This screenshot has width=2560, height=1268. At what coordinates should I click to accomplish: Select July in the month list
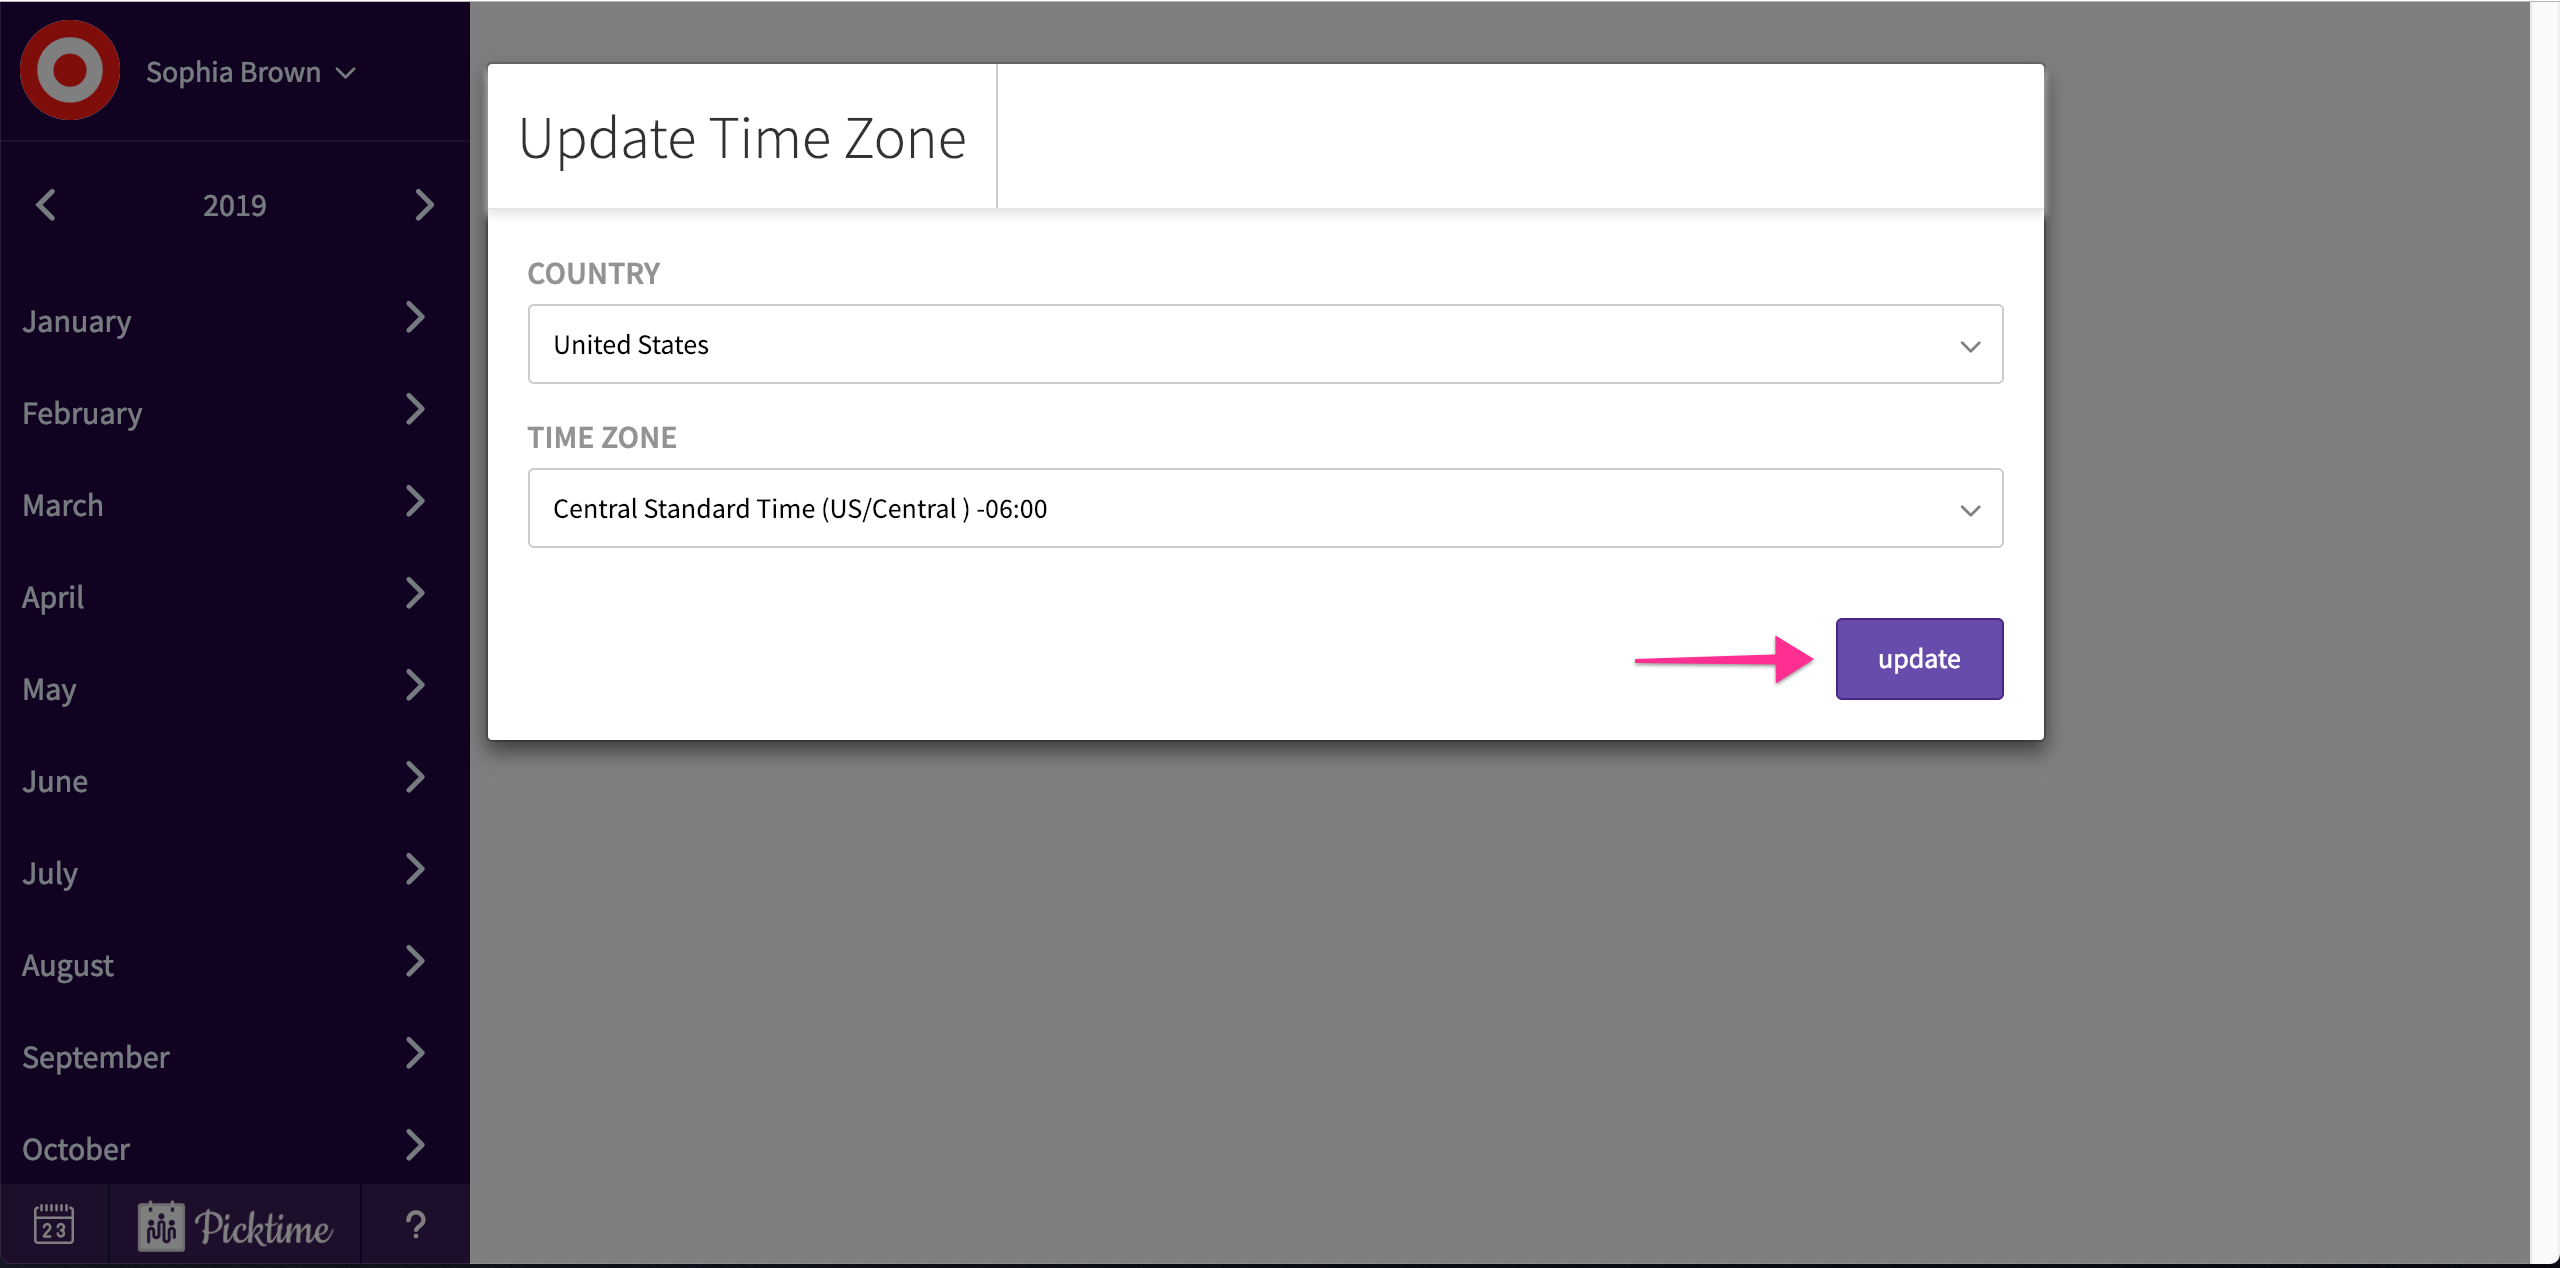pos(50,873)
